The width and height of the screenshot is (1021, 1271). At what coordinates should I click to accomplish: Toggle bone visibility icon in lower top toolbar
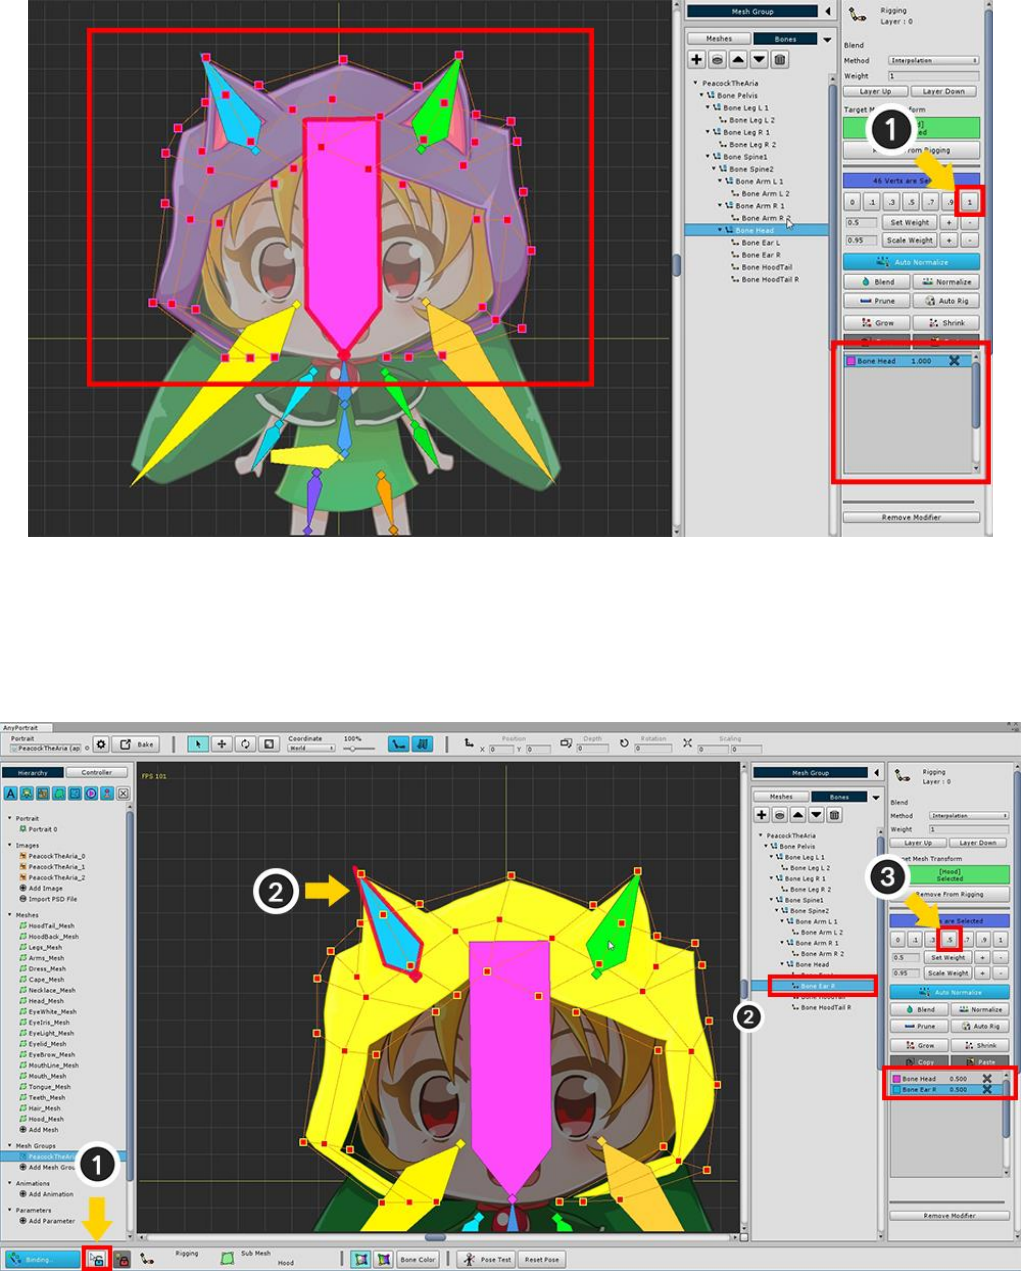pyautogui.click(x=399, y=744)
